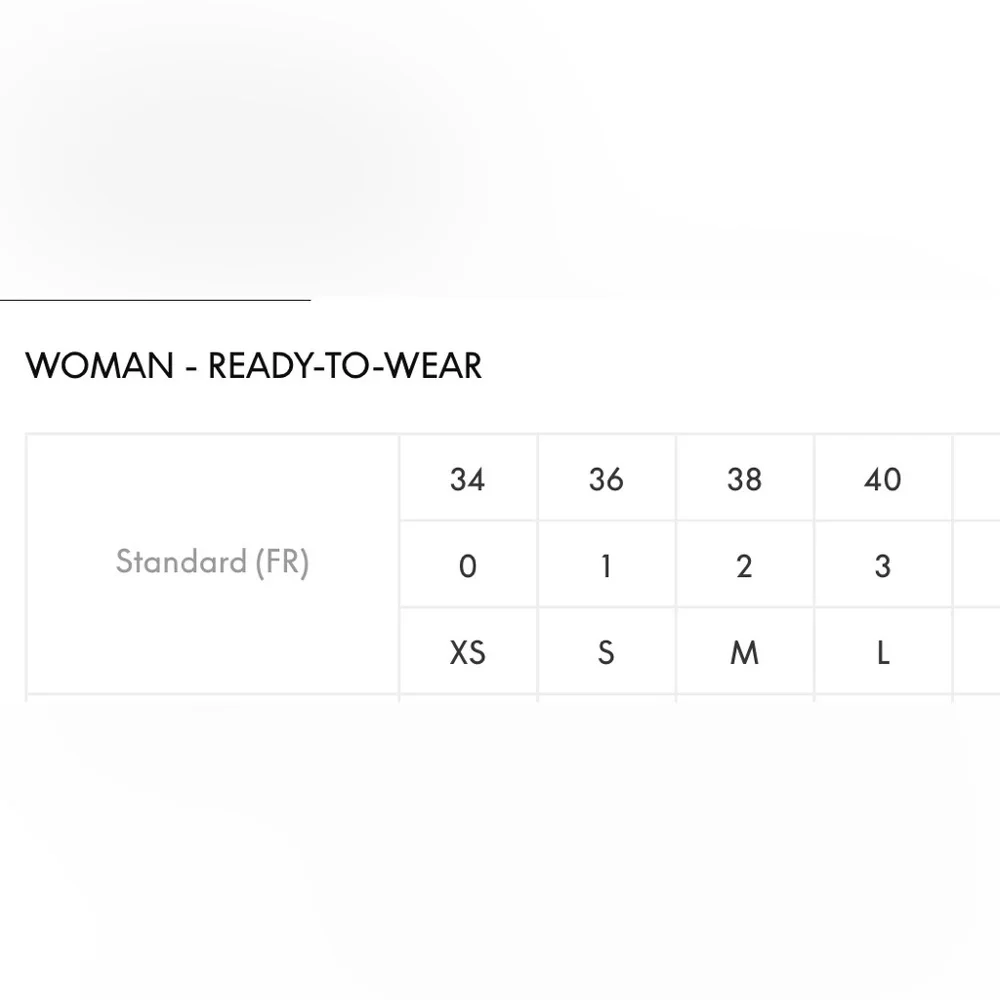Click the black divider line above the heading

tap(155, 299)
